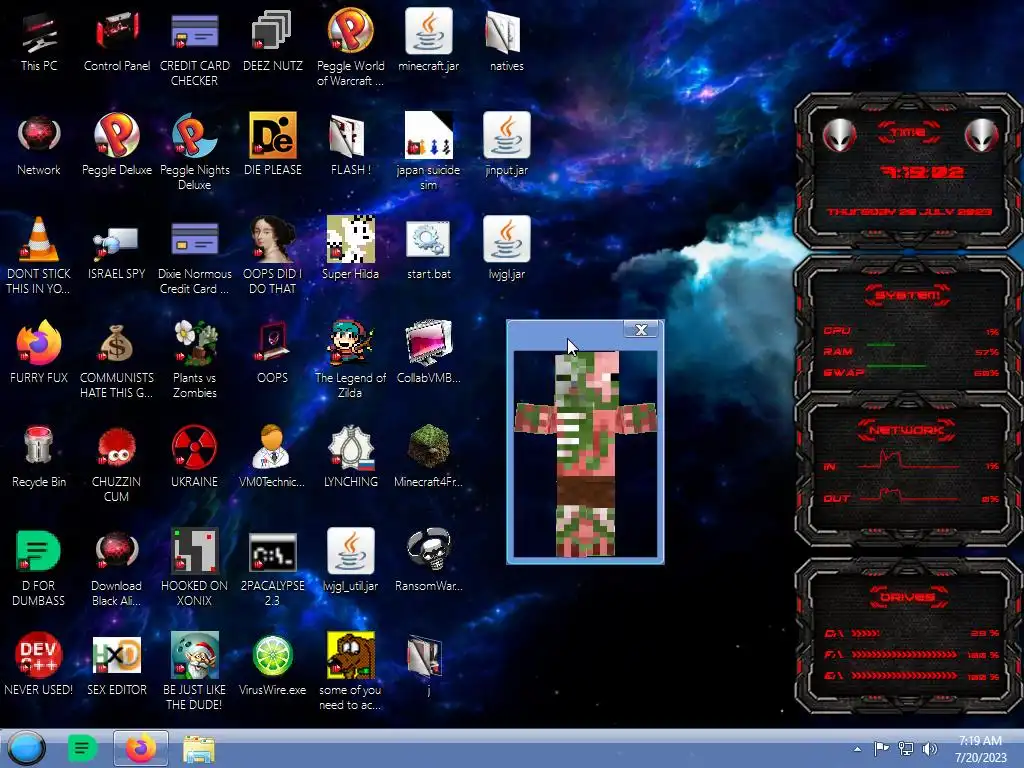Open the Control Panel desktop icon
This screenshot has width=1024, height=768.
click(117, 40)
